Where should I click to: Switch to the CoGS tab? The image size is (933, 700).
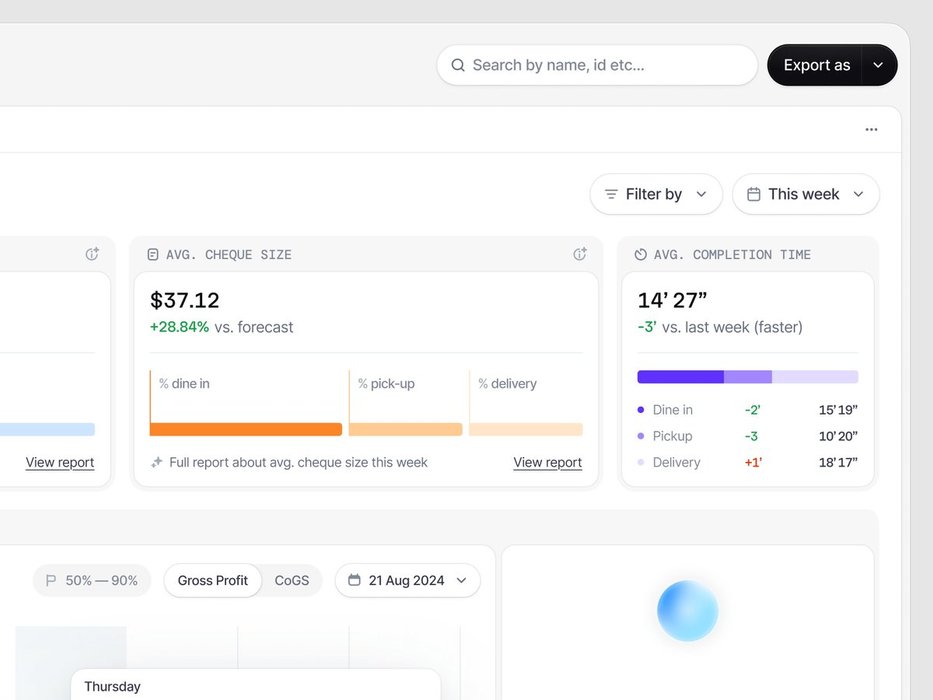(292, 580)
